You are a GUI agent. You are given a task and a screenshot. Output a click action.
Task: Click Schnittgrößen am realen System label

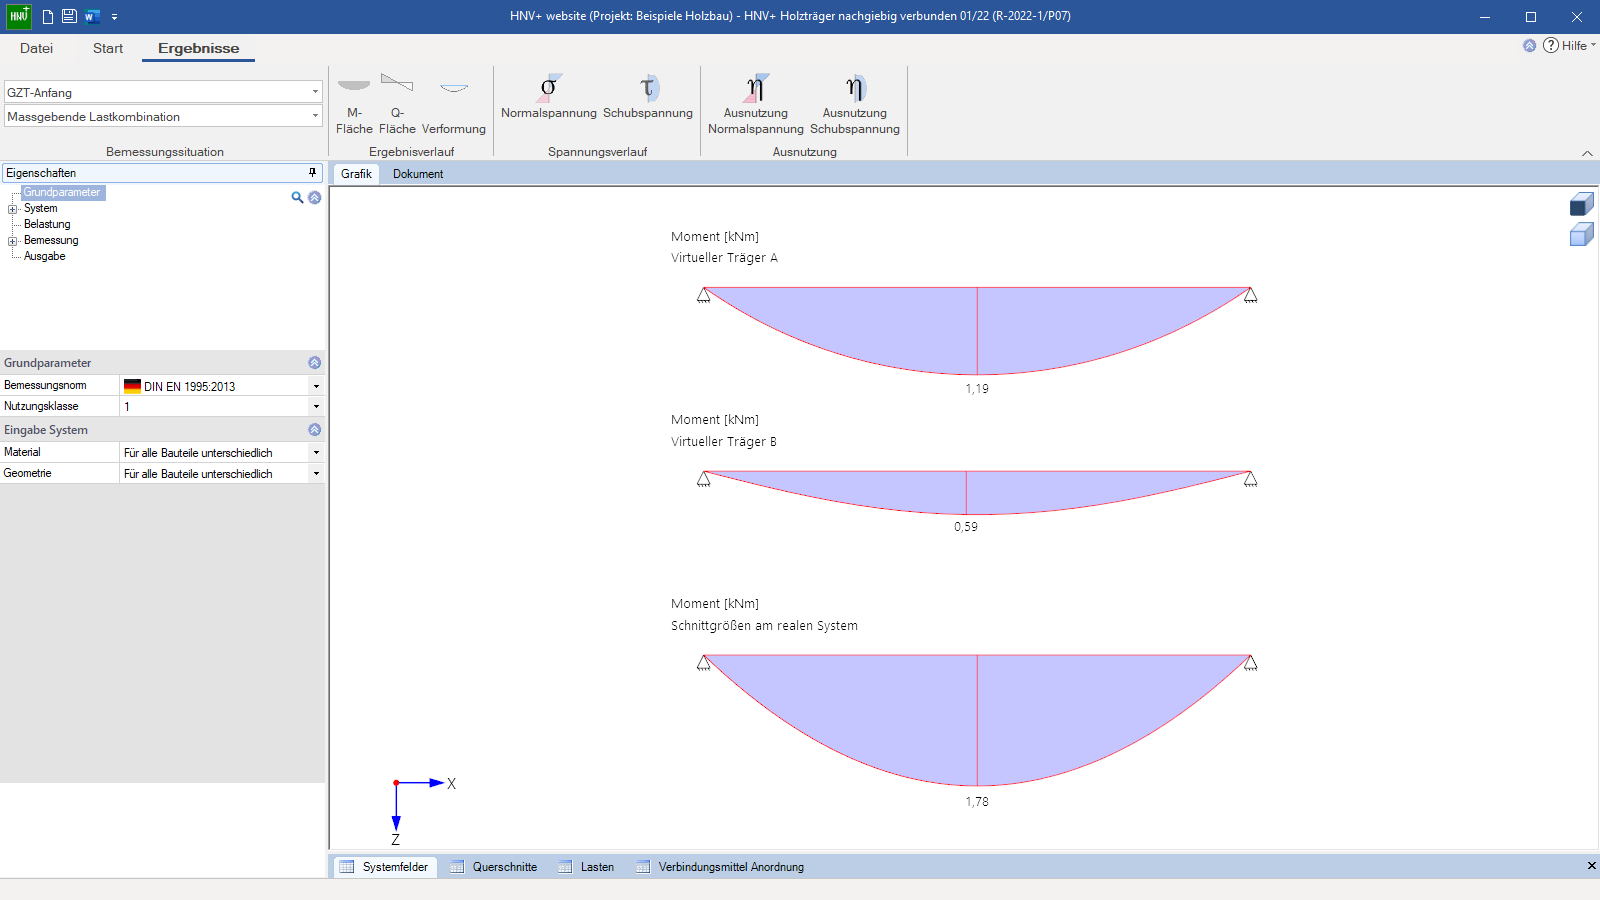(764, 626)
